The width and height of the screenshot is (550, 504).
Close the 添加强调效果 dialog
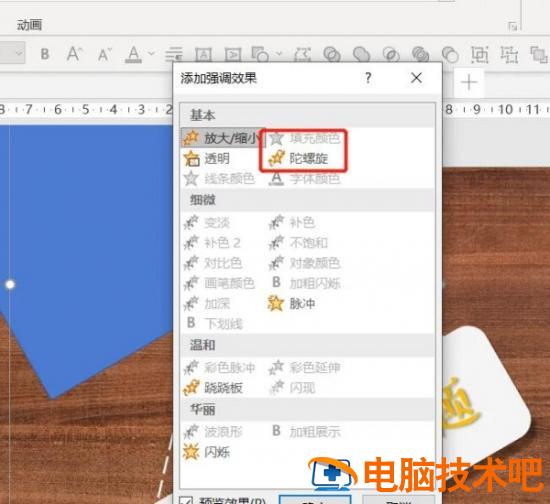pos(416,78)
